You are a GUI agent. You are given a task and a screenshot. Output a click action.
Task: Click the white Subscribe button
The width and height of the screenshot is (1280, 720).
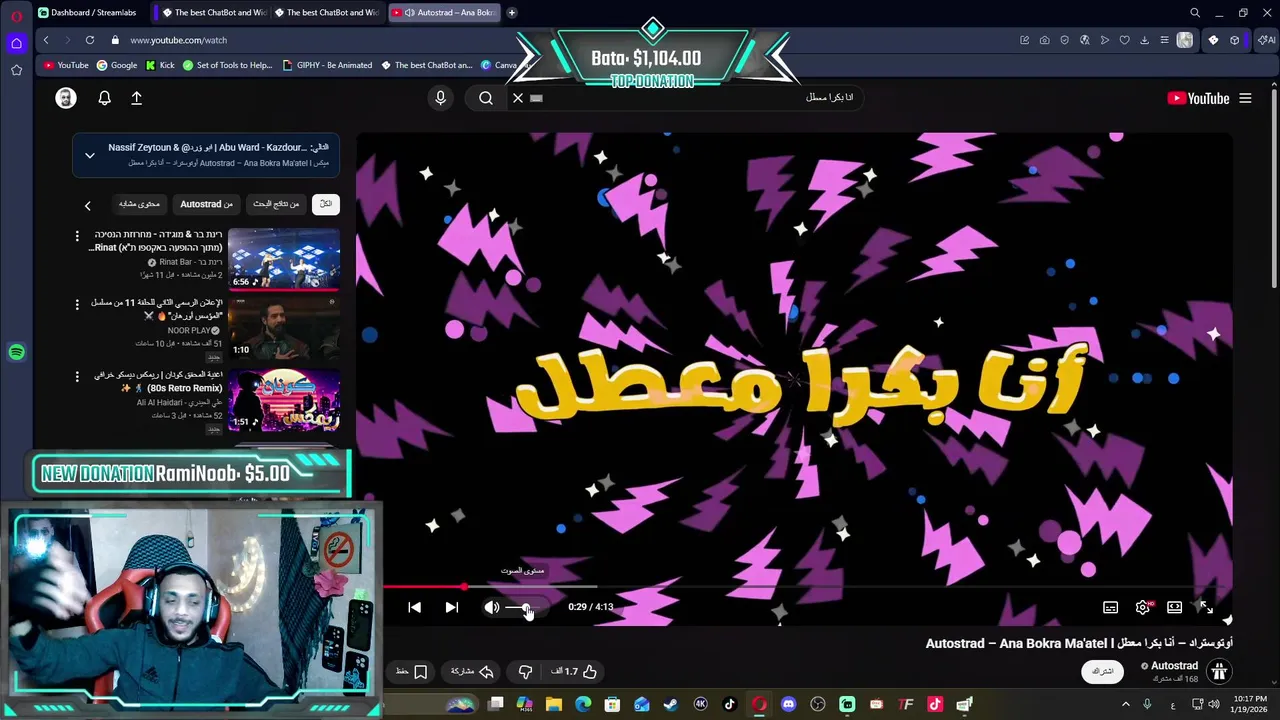pyautogui.click(x=1102, y=671)
